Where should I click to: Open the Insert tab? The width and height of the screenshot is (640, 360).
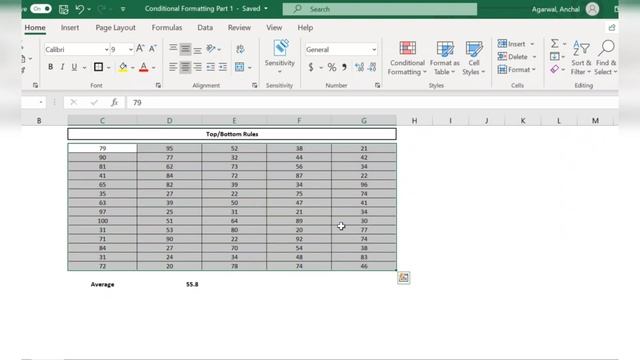(70, 28)
